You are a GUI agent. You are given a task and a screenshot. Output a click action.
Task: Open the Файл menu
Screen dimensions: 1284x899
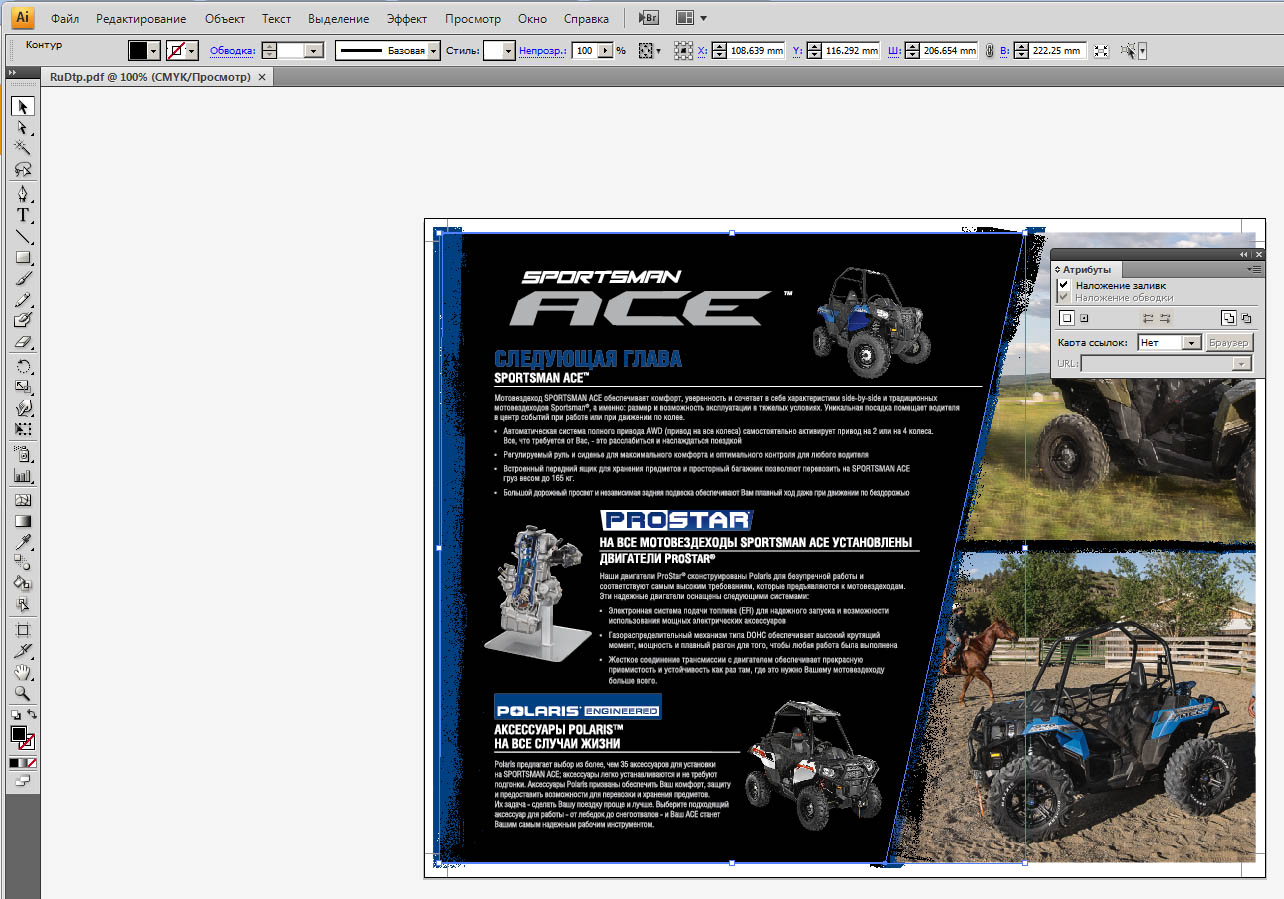pos(65,19)
